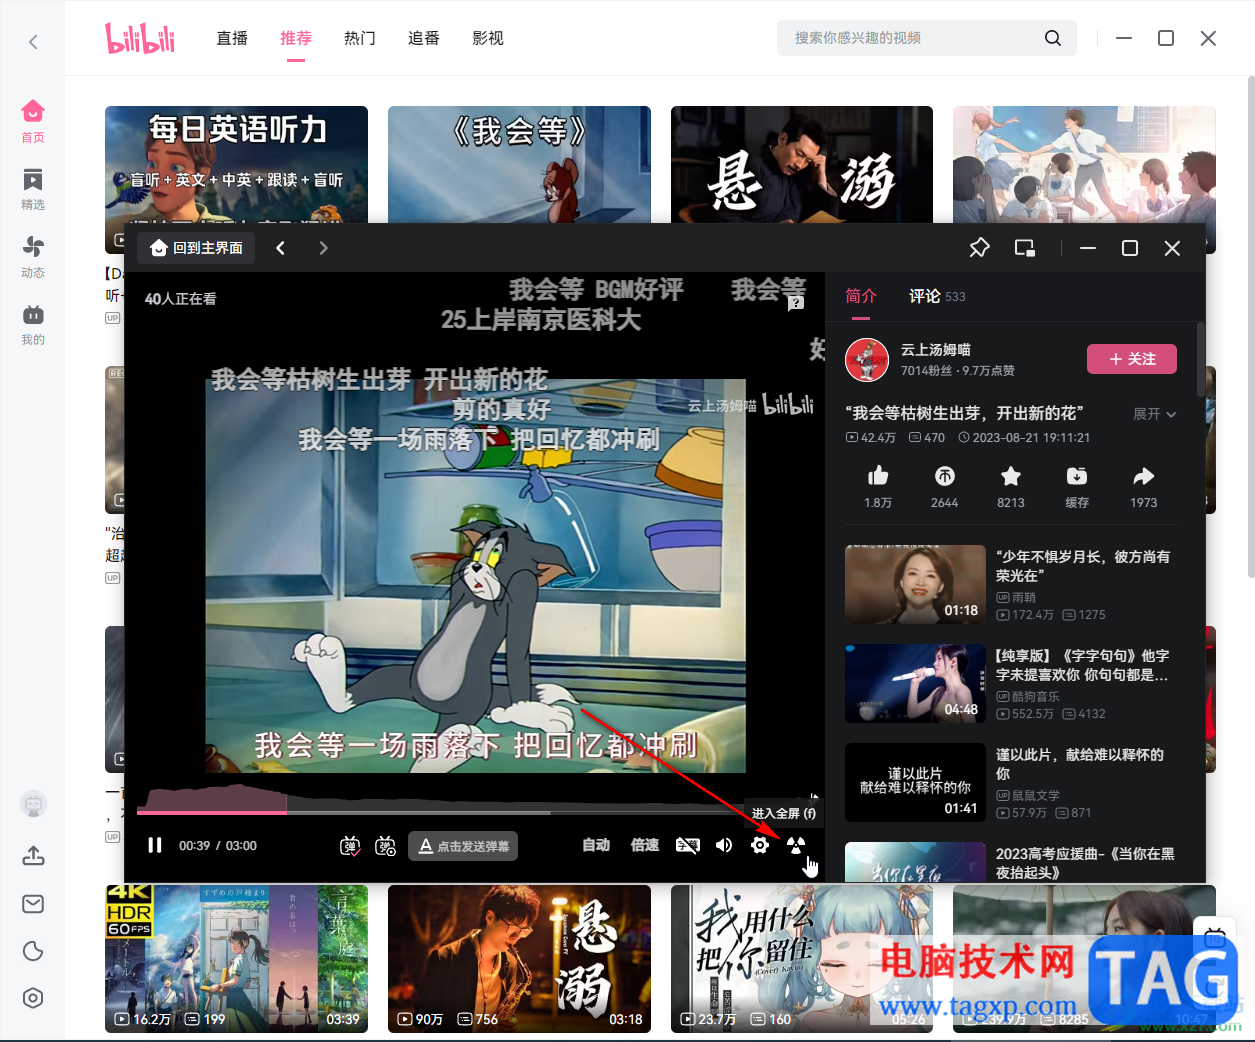Select 热门 in top navigation
Screen dimensions: 1255x1042
(360, 38)
